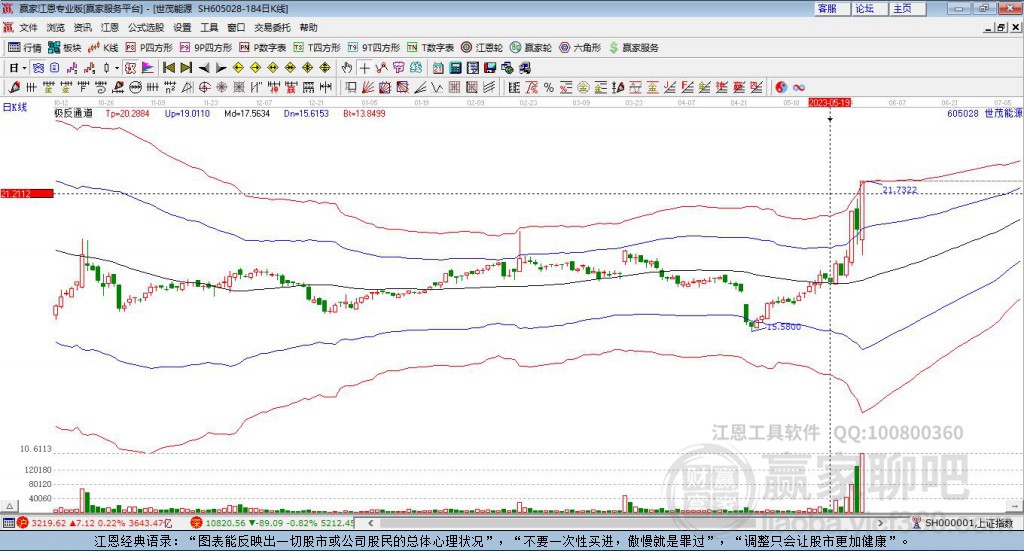Click the 客服 button in title bar
This screenshot has width=1024, height=551.
tap(832, 8)
